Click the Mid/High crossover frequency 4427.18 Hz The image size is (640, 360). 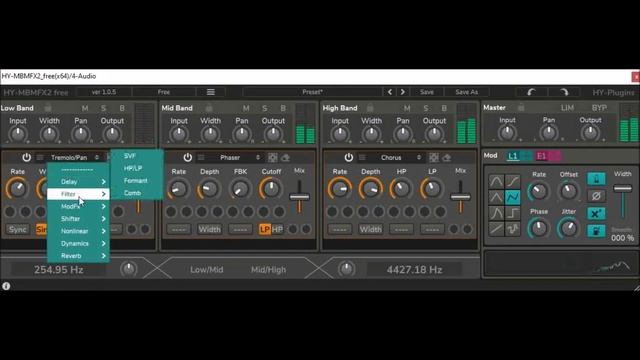pyautogui.click(x=414, y=270)
